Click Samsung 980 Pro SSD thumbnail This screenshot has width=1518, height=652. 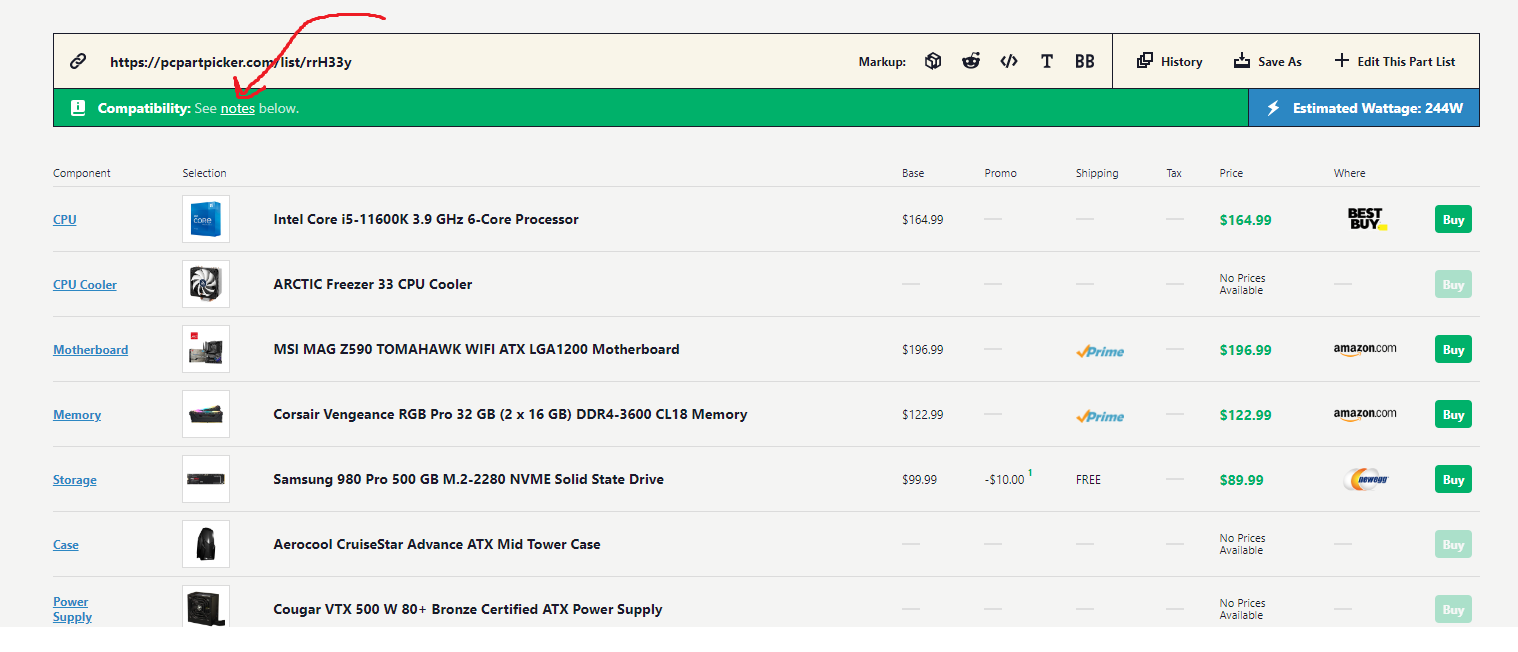(x=206, y=479)
